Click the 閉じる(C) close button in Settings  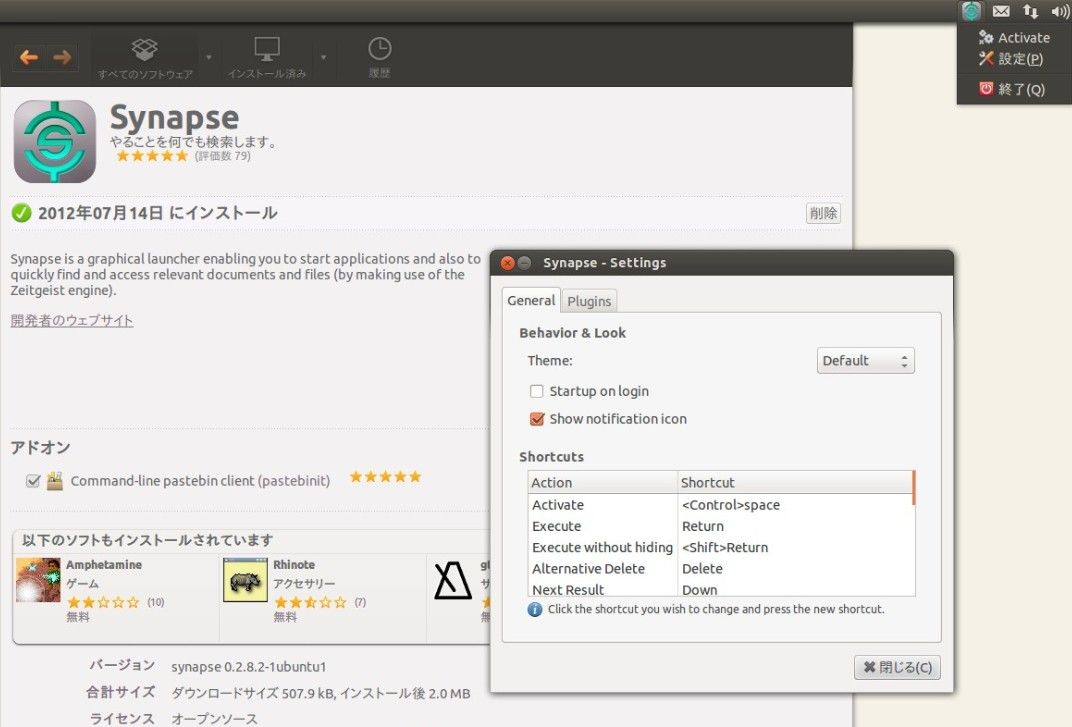tap(897, 667)
